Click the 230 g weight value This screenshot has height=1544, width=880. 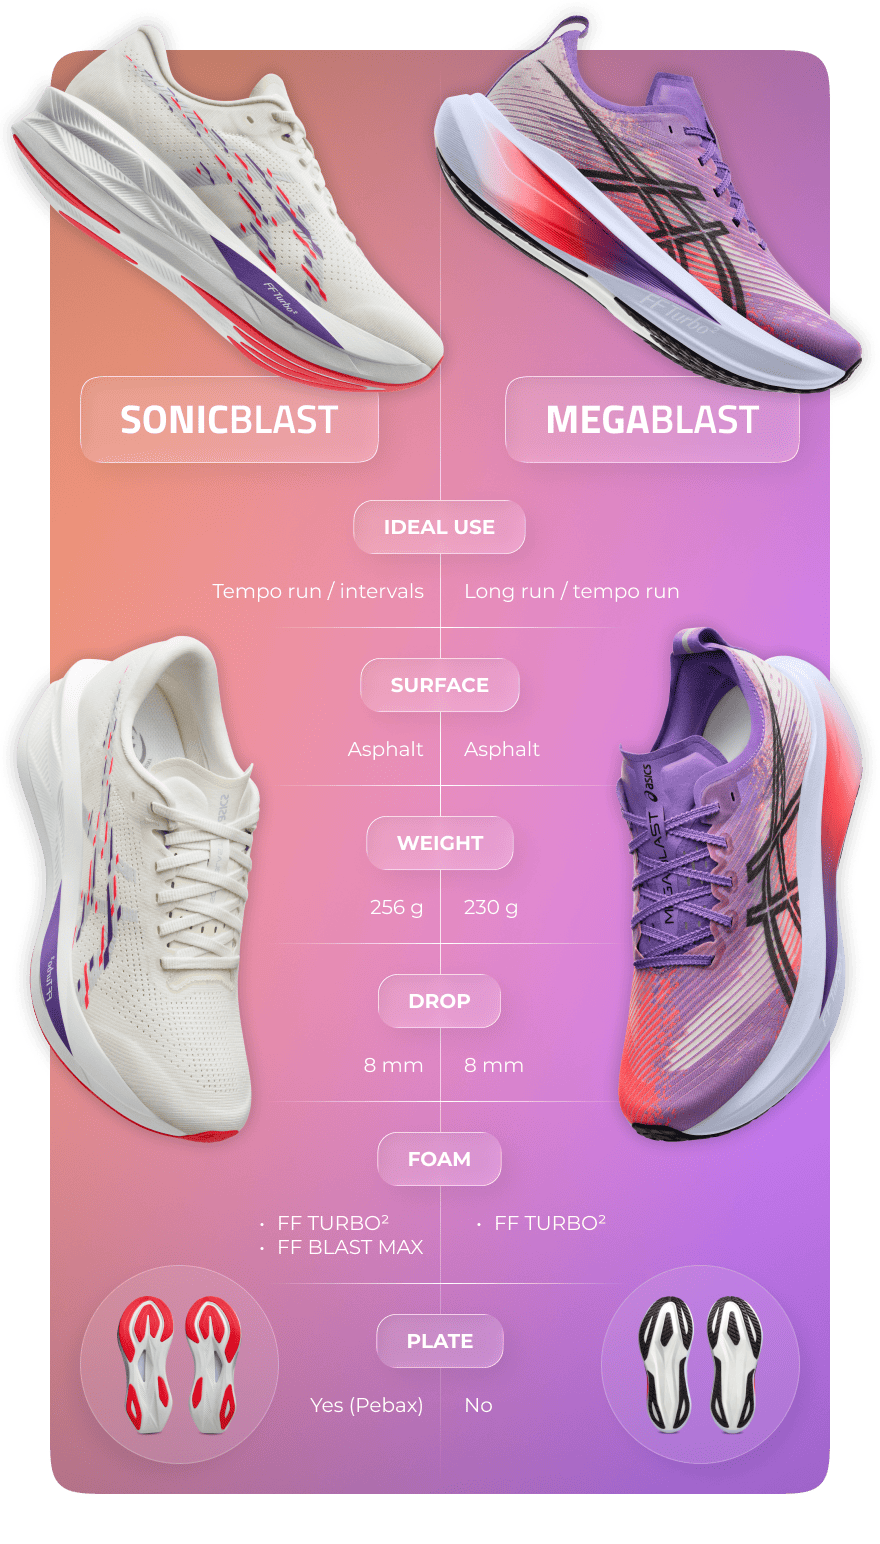491,907
